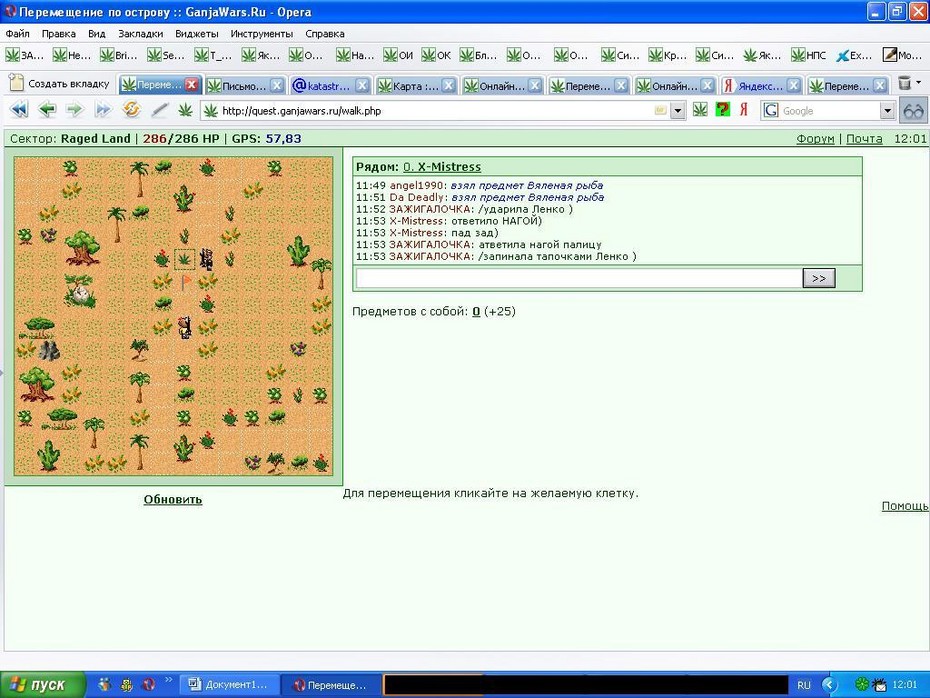Click the Forward green arrow icon
This screenshot has height=698, width=930.
(x=74, y=110)
